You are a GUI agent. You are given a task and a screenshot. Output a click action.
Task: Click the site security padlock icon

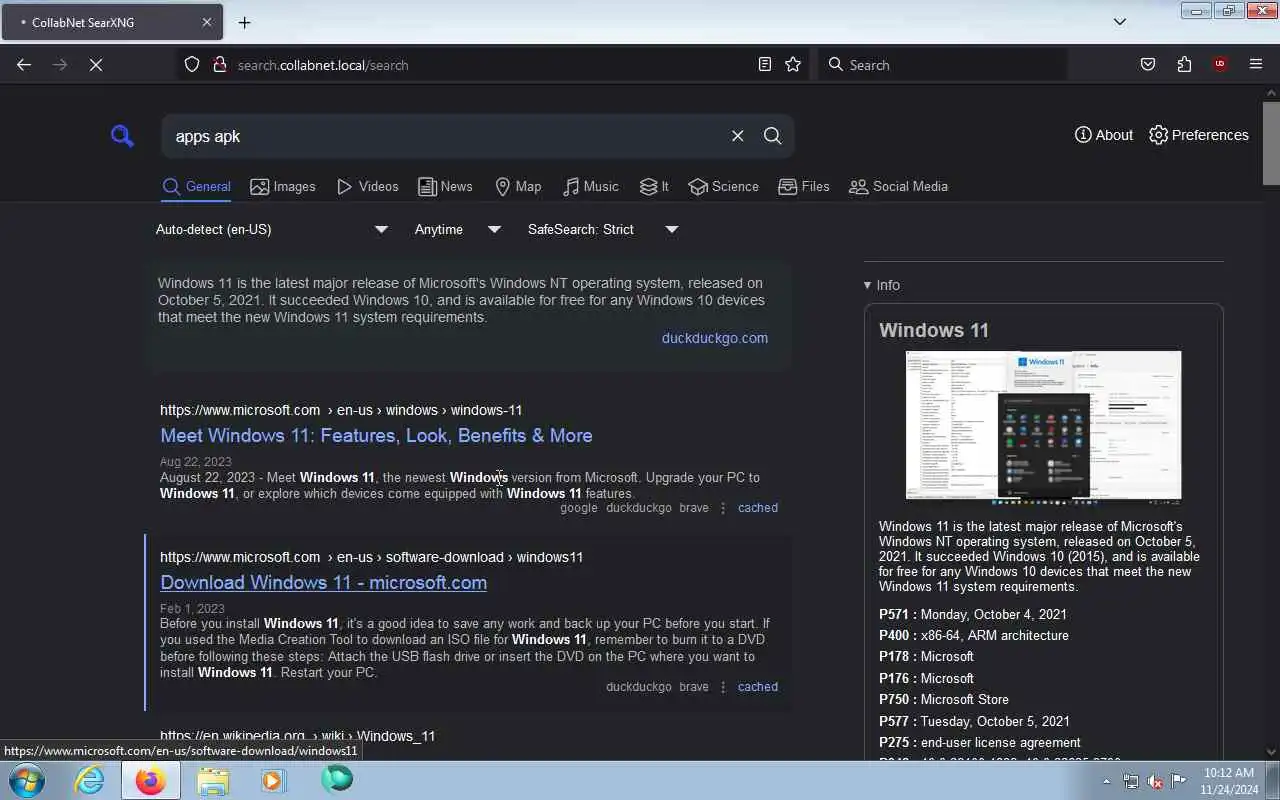[220, 65]
